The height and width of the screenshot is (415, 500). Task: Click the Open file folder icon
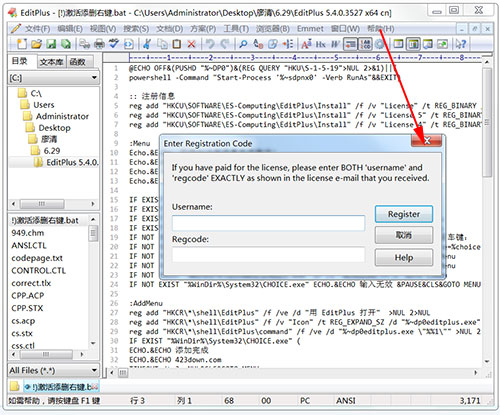point(36,44)
